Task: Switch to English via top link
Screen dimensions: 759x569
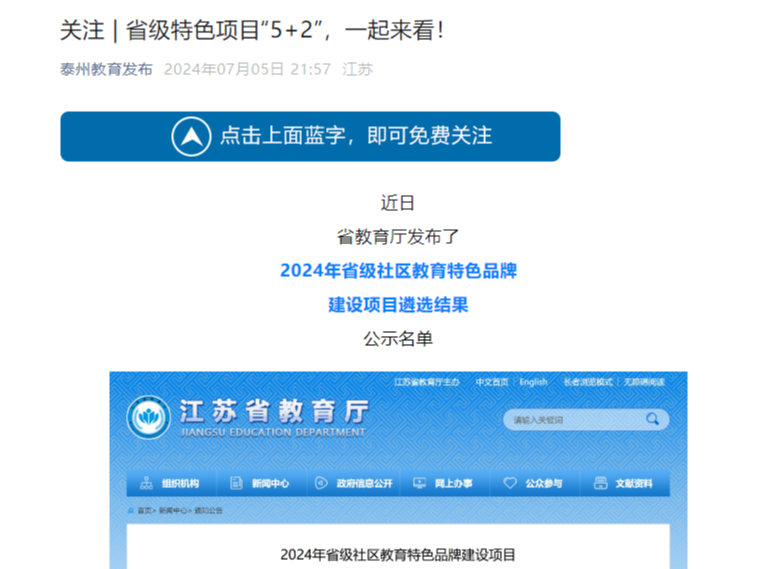Action: pyautogui.click(x=533, y=382)
